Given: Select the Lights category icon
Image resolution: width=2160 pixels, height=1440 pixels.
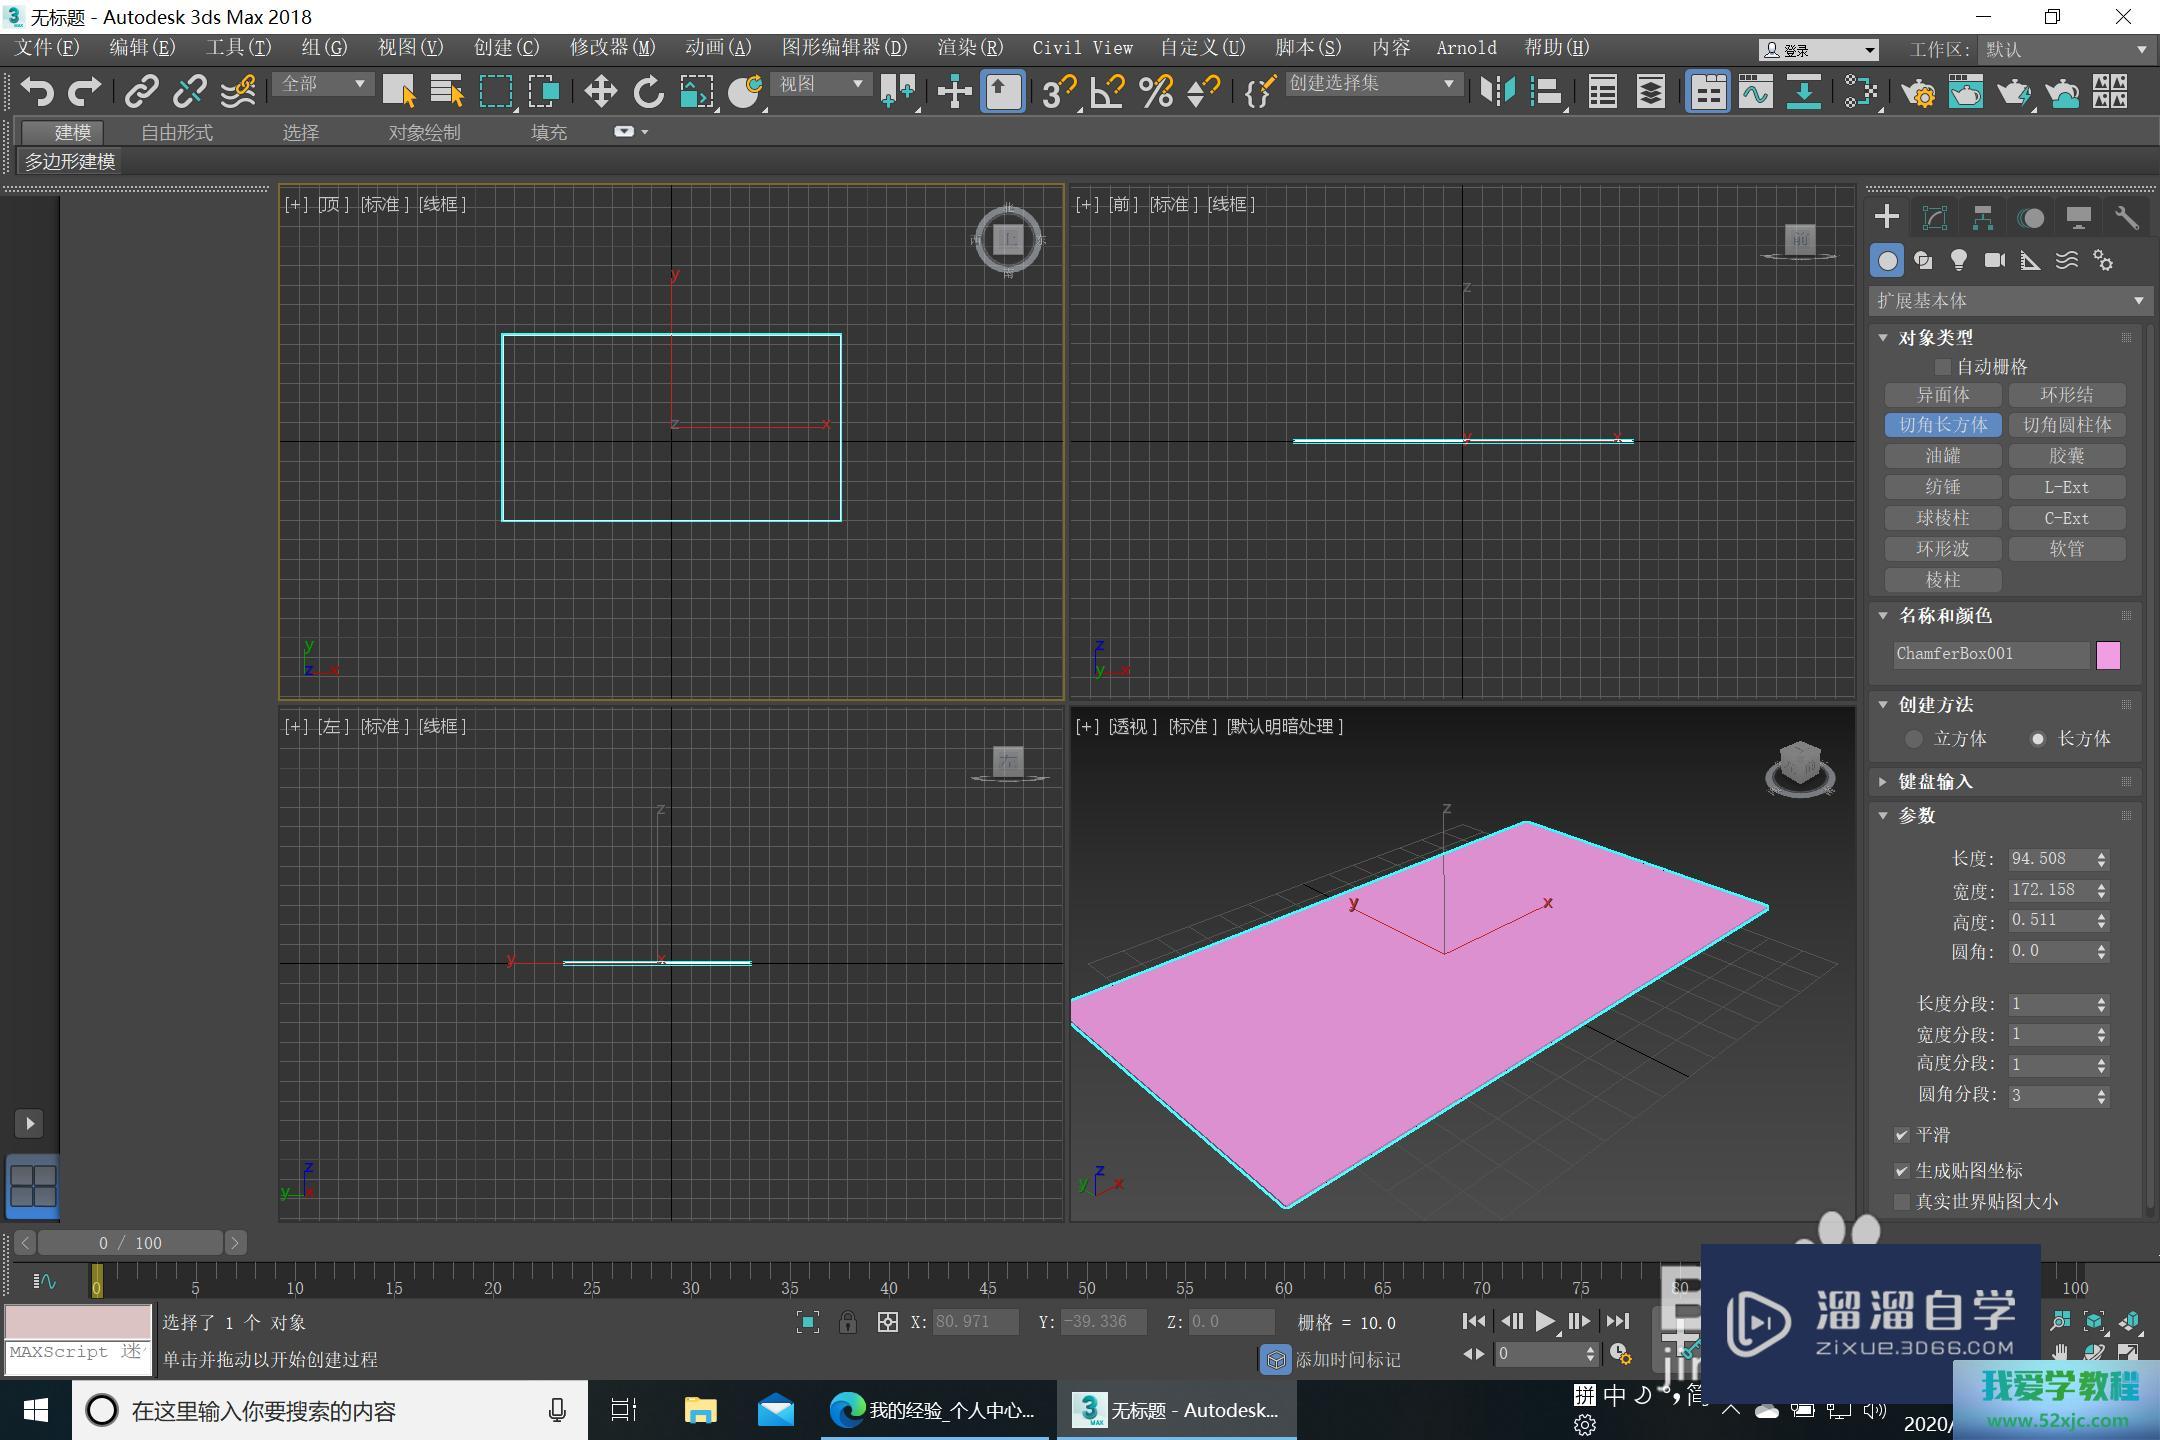Looking at the screenshot, I should tap(1958, 261).
